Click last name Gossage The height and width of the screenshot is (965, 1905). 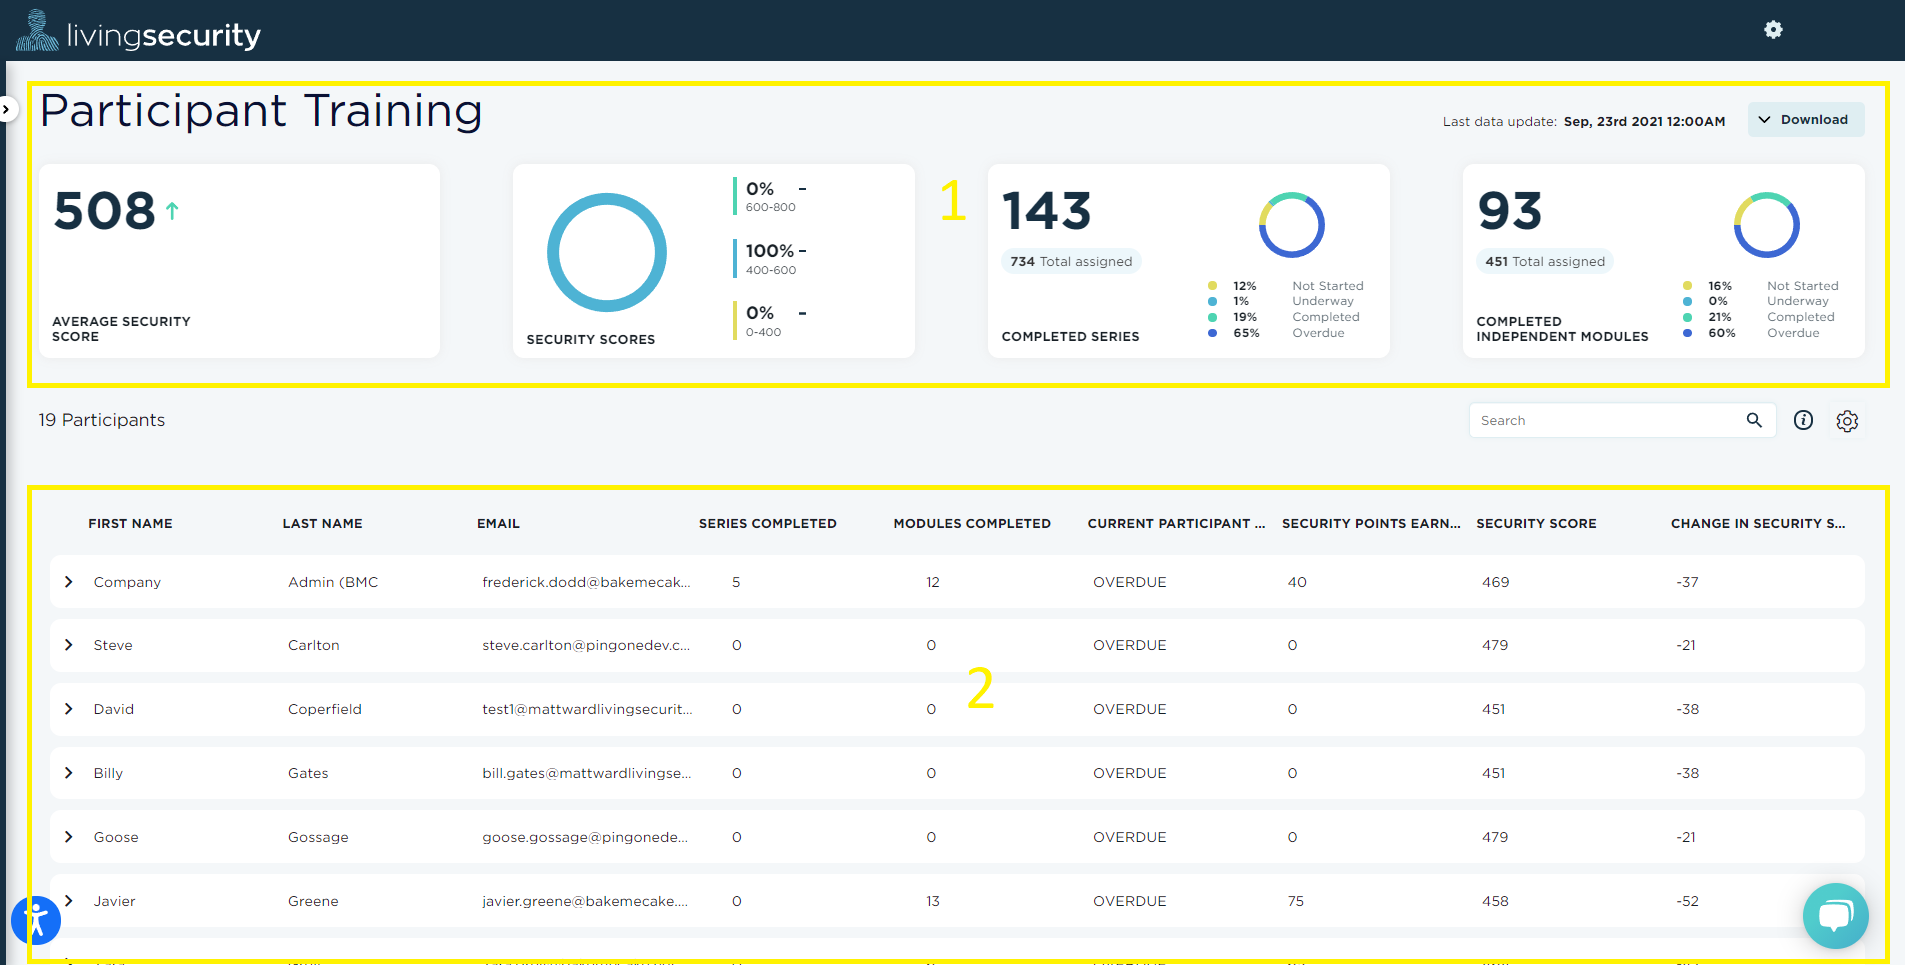[x=318, y=837]
